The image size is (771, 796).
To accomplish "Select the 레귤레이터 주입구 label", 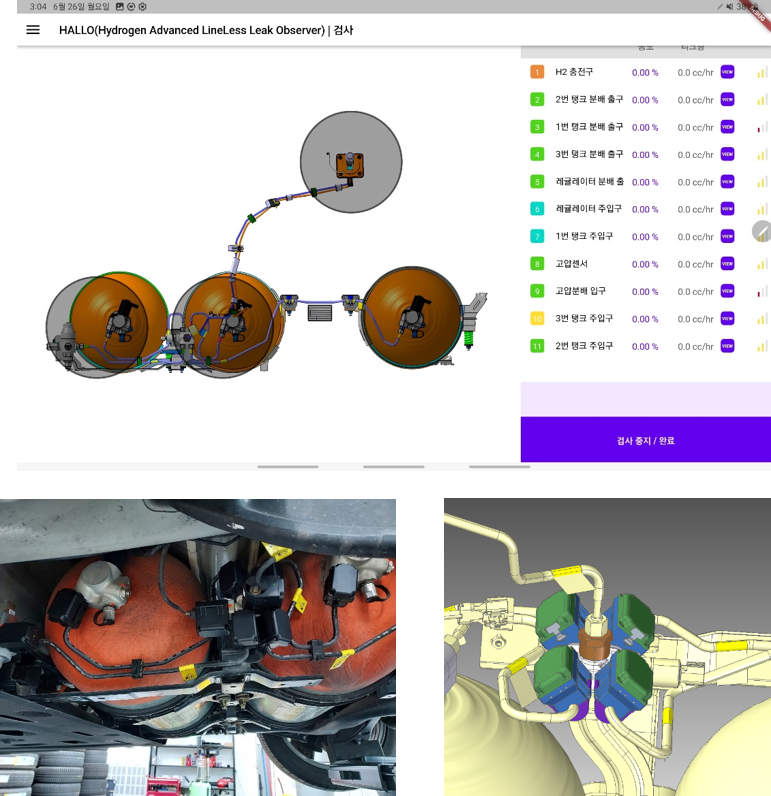I will pos(588,208).
